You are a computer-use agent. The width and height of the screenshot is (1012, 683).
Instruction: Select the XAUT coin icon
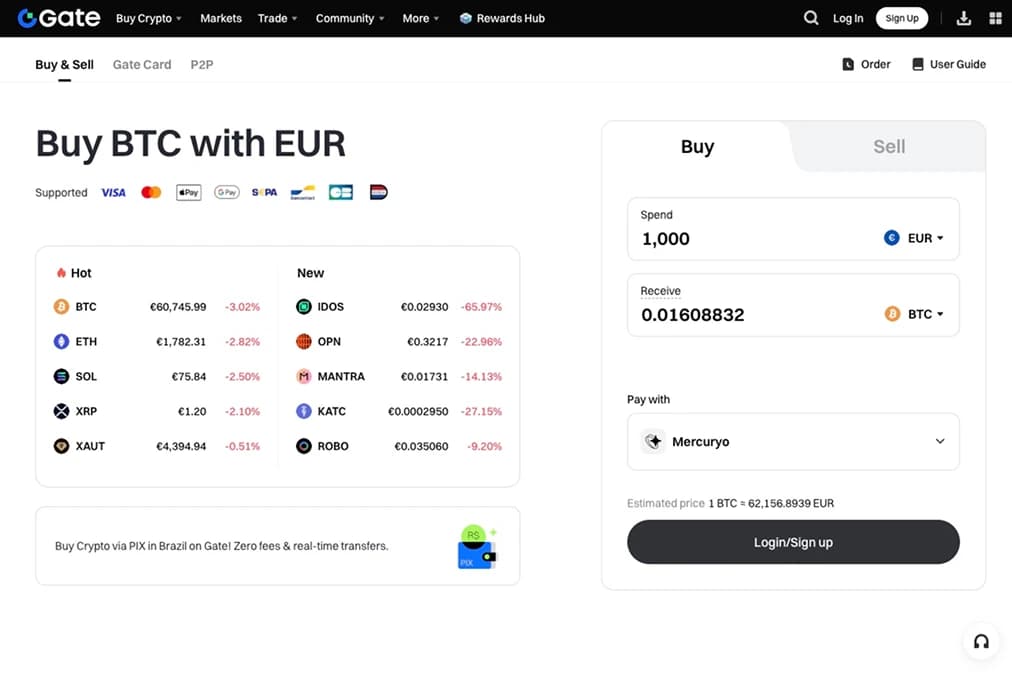(61, 446)
